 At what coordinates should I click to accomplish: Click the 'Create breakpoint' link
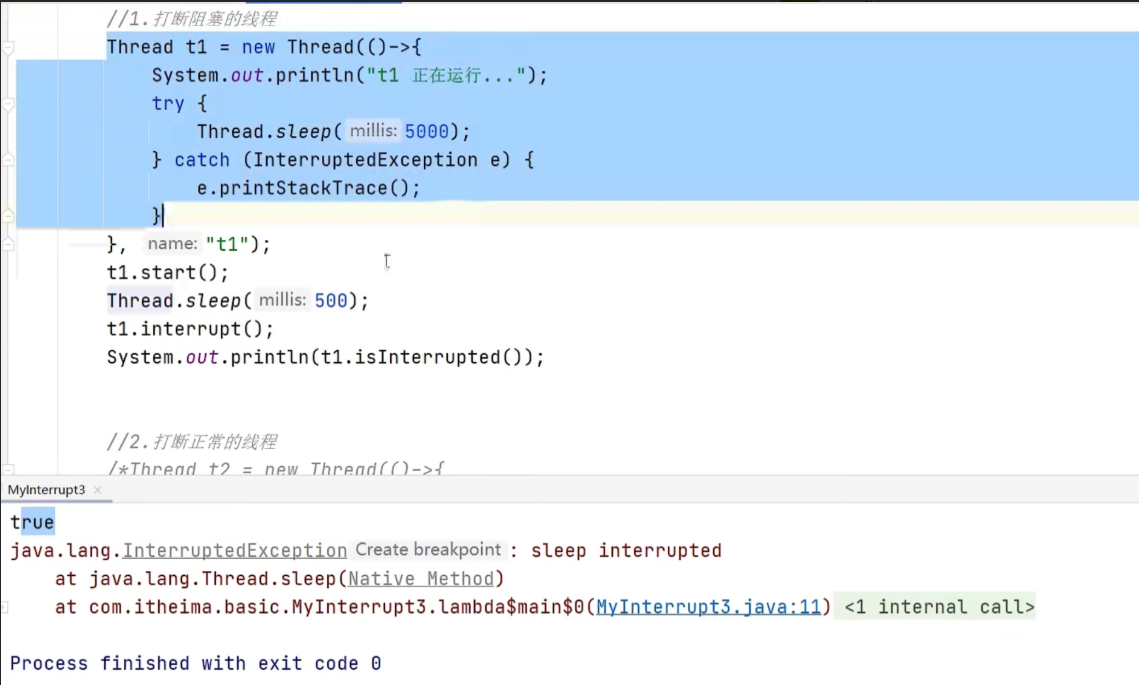(x=428, y=550)
